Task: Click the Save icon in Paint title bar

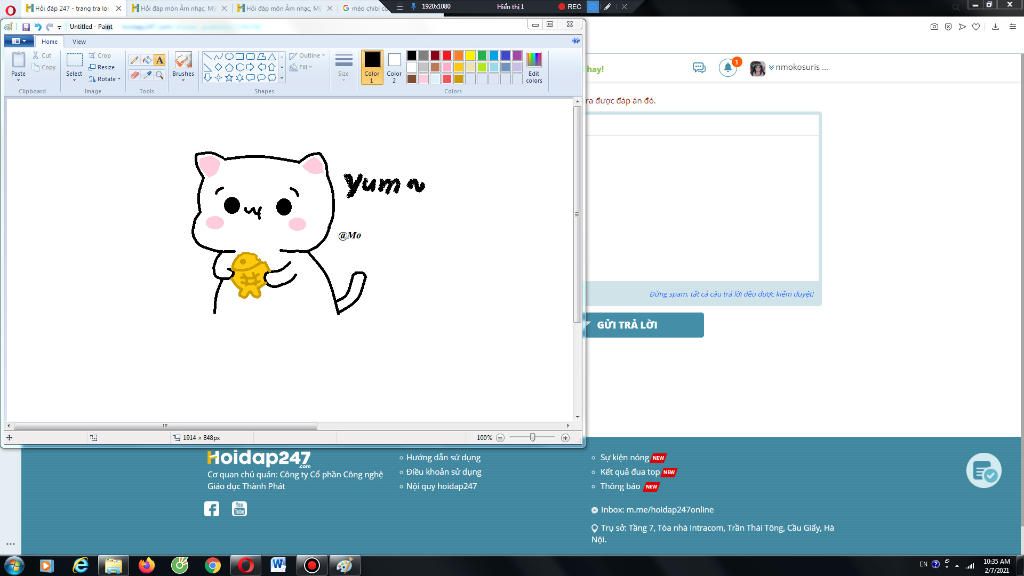Action: tap(26, 27)
